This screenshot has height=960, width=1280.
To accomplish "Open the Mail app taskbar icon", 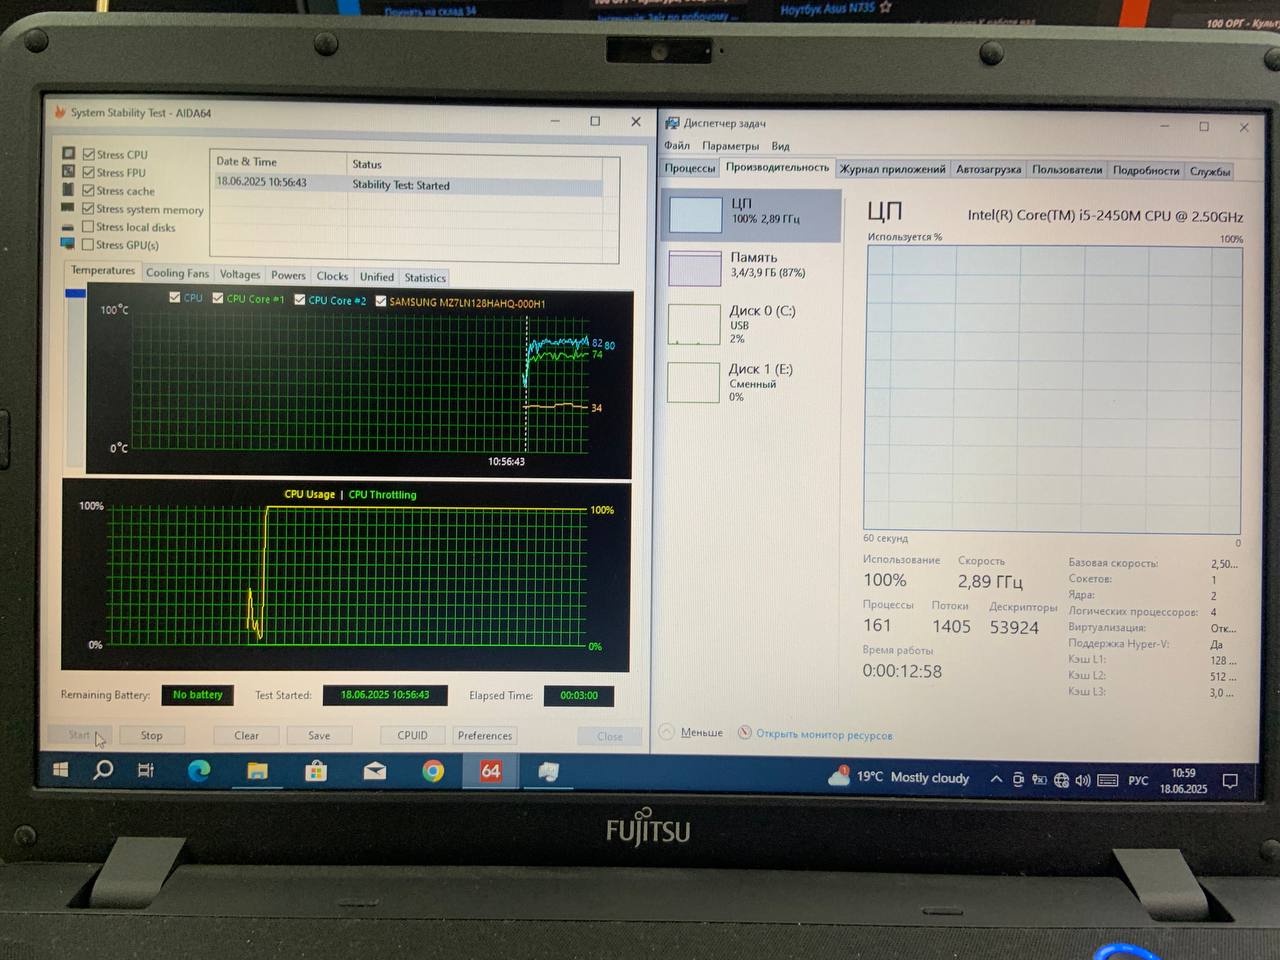I will click(375, 771).
